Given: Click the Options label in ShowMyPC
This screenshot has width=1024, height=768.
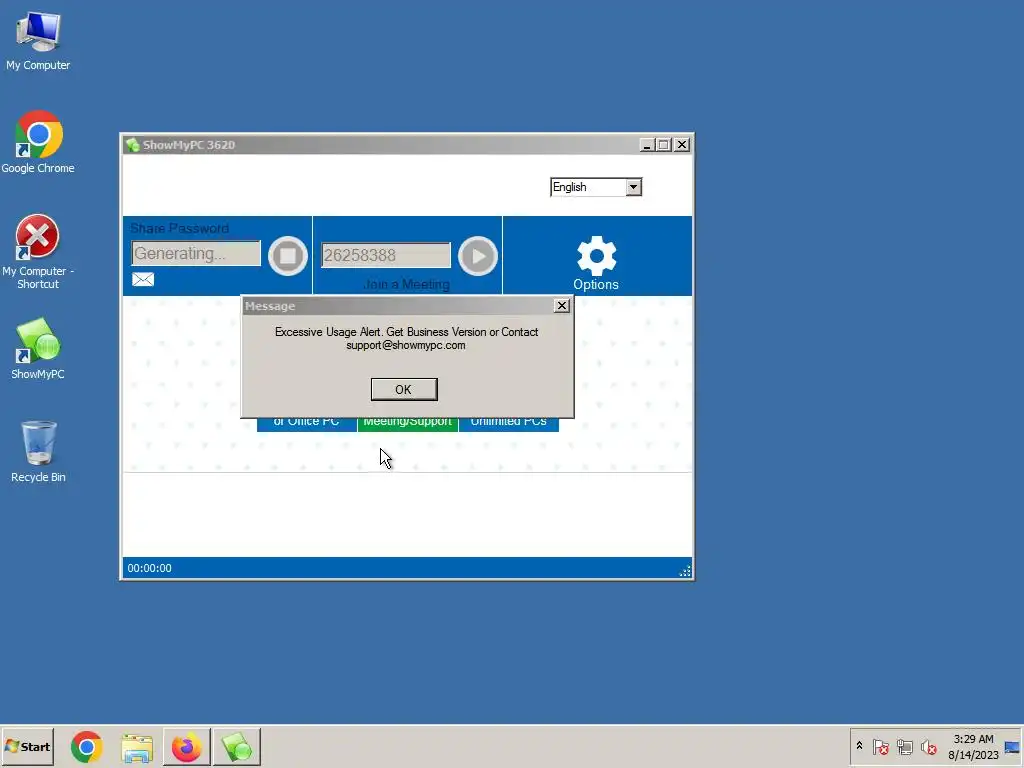Looking at the screenshot, I should coord(596,285).
